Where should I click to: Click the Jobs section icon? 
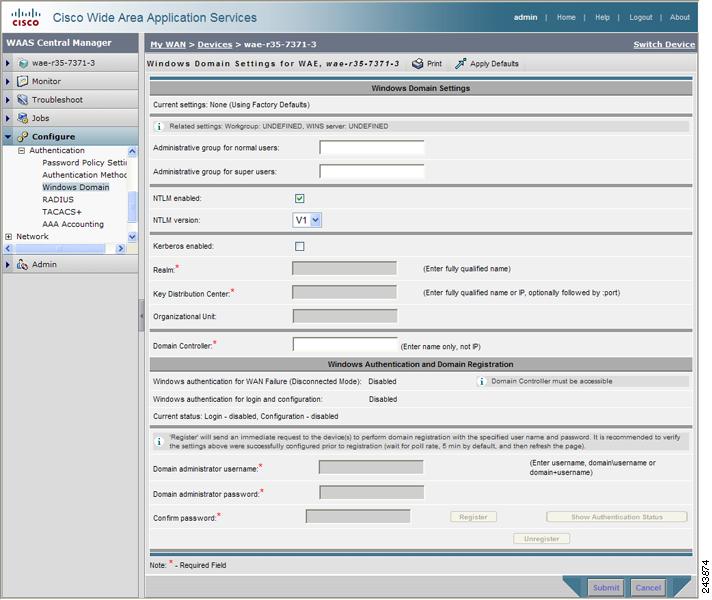pyautogui.click(x=22, y=118)
